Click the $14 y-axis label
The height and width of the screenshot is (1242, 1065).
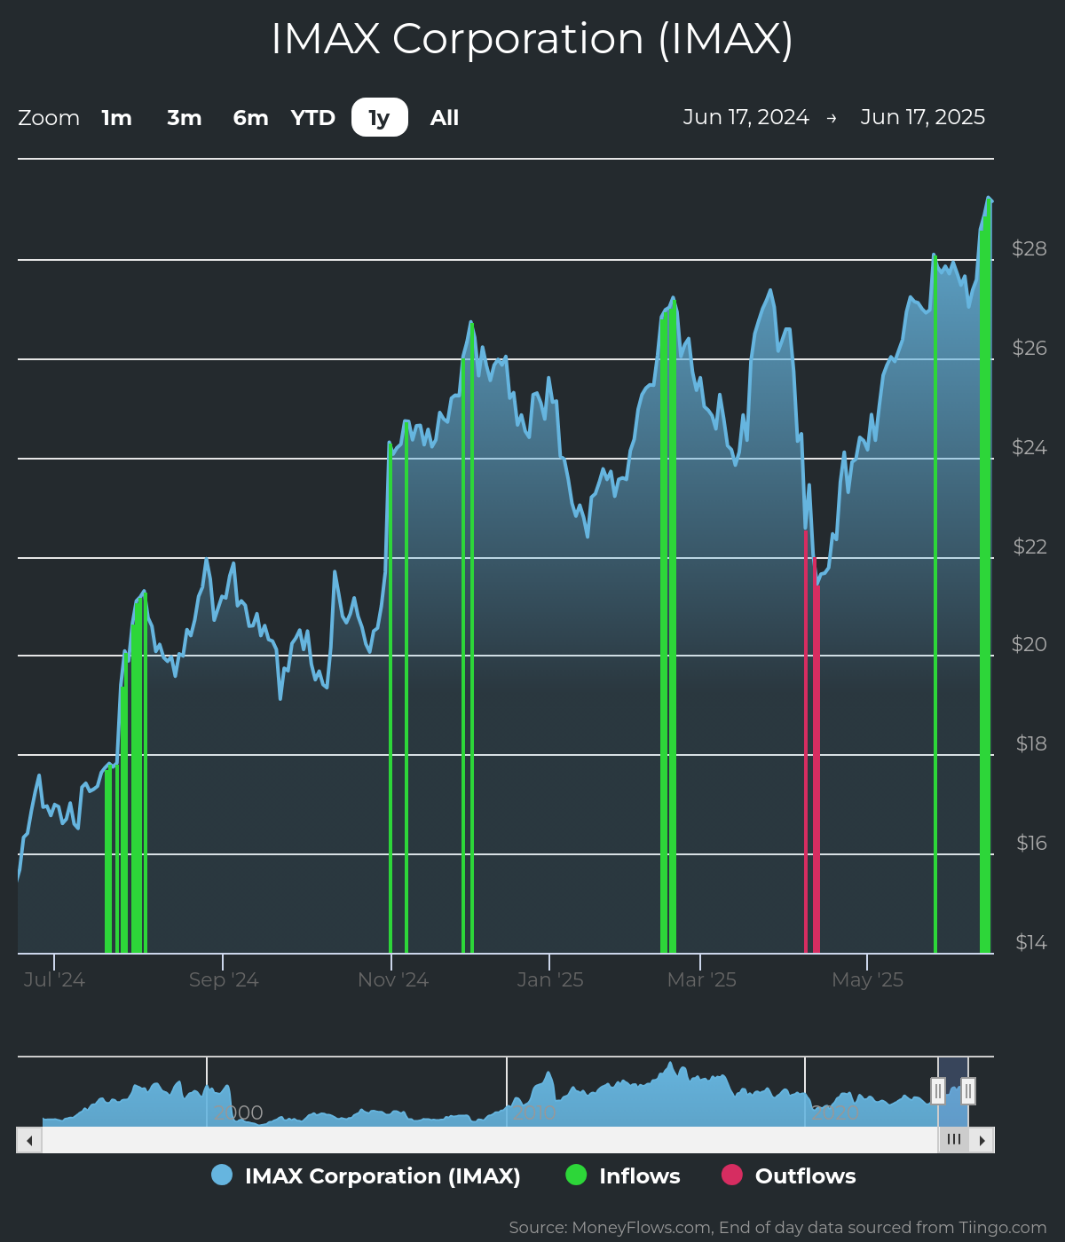(x=1030, y=942)
